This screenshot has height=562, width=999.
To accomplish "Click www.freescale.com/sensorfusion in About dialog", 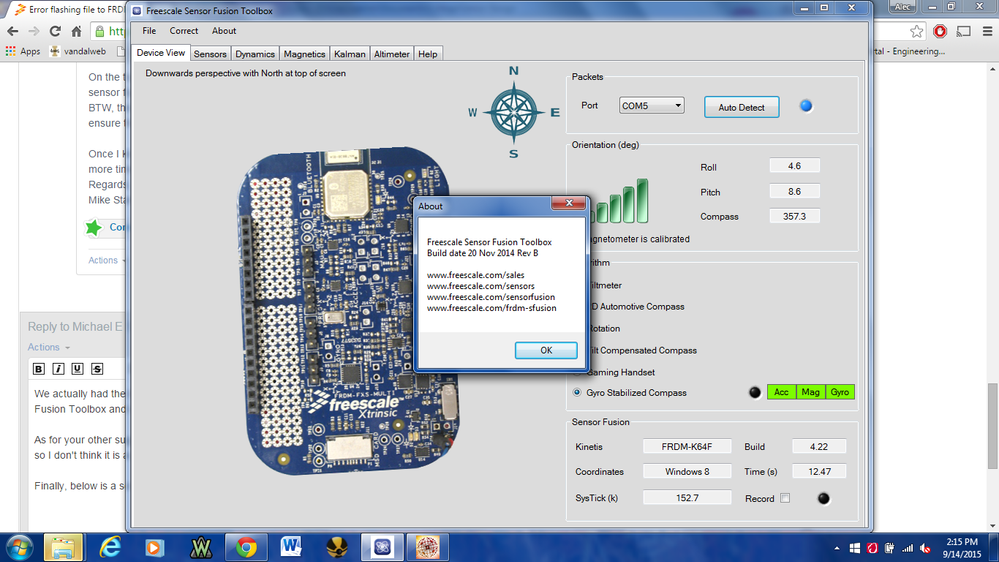I will (491, 297).
